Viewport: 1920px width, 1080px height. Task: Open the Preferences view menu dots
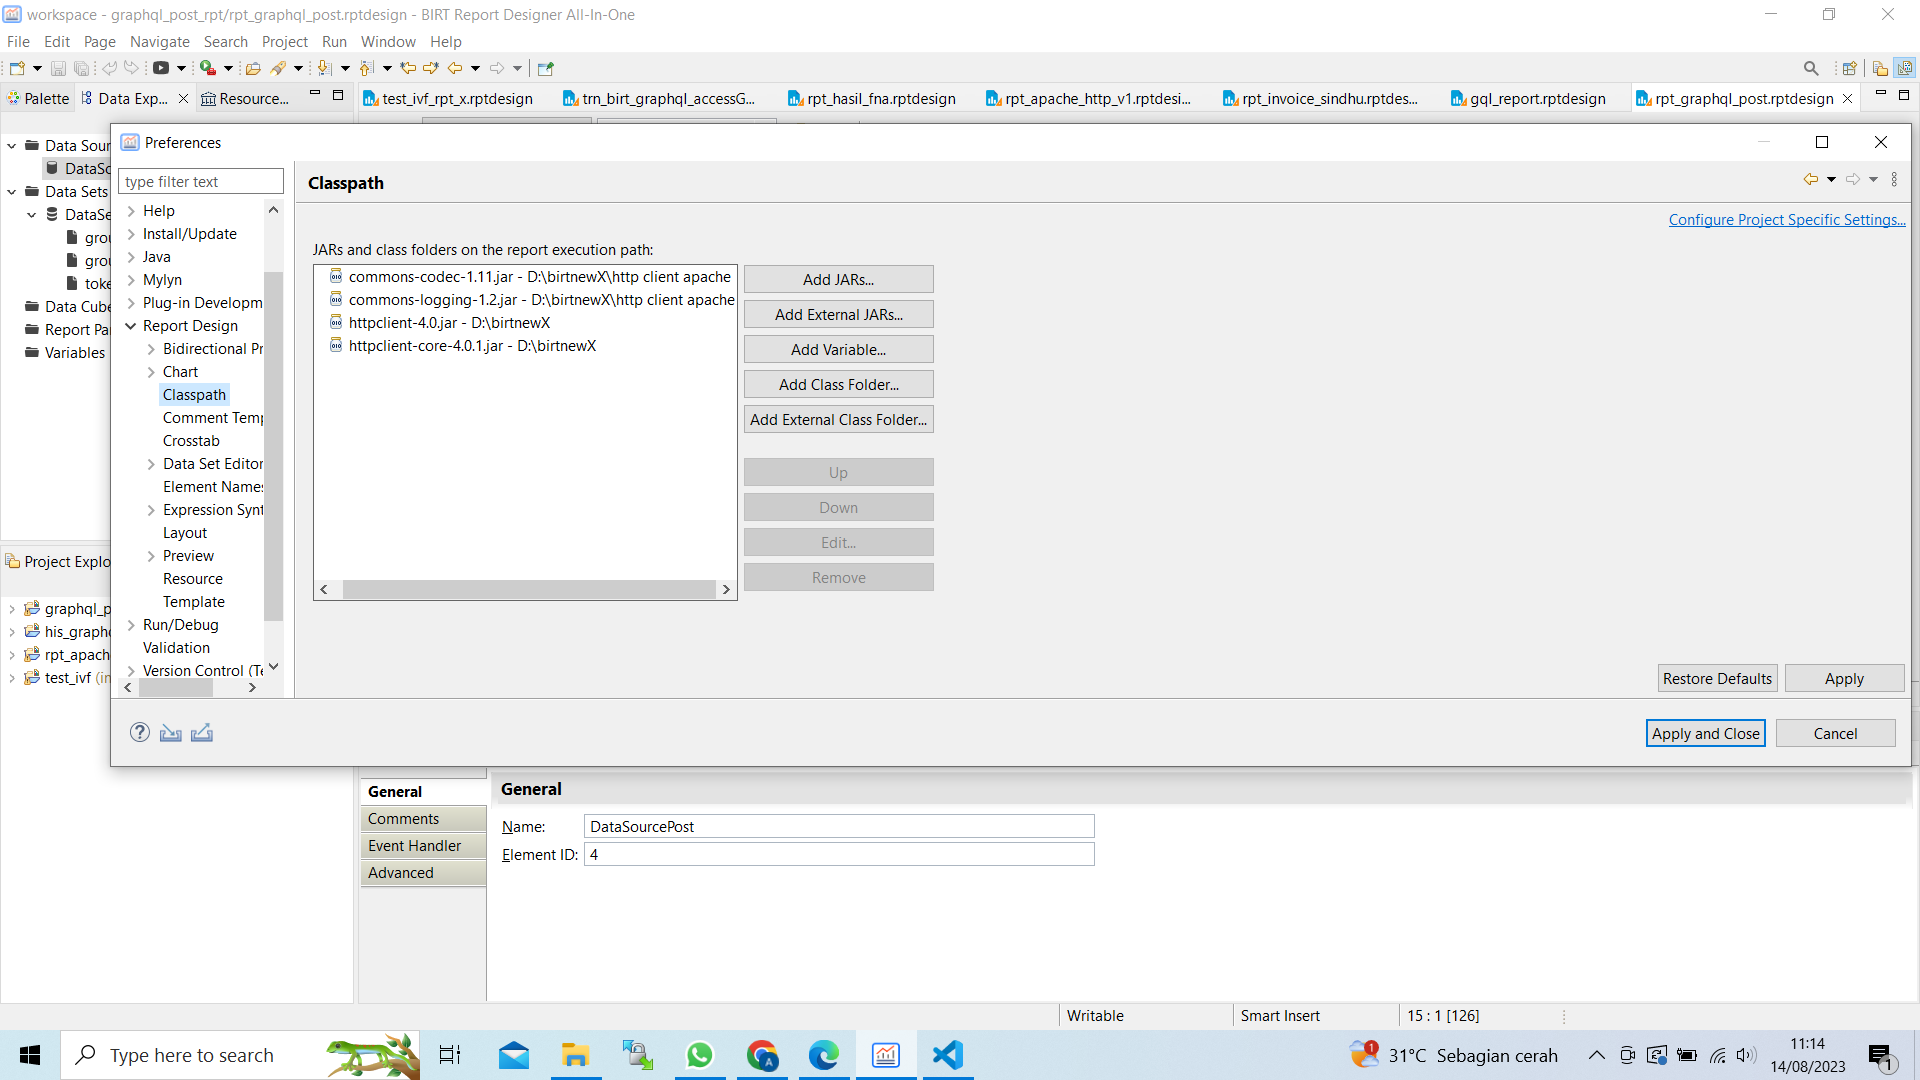coord(1894,180)
